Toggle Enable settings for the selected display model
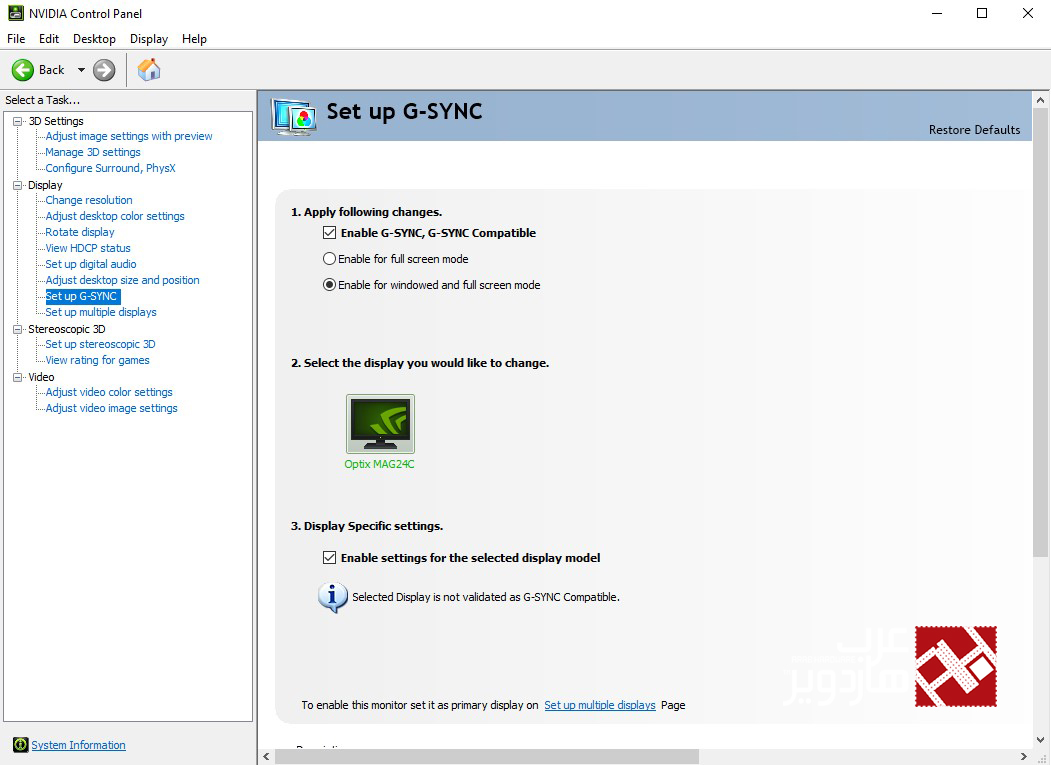 [x=329, y=558]
